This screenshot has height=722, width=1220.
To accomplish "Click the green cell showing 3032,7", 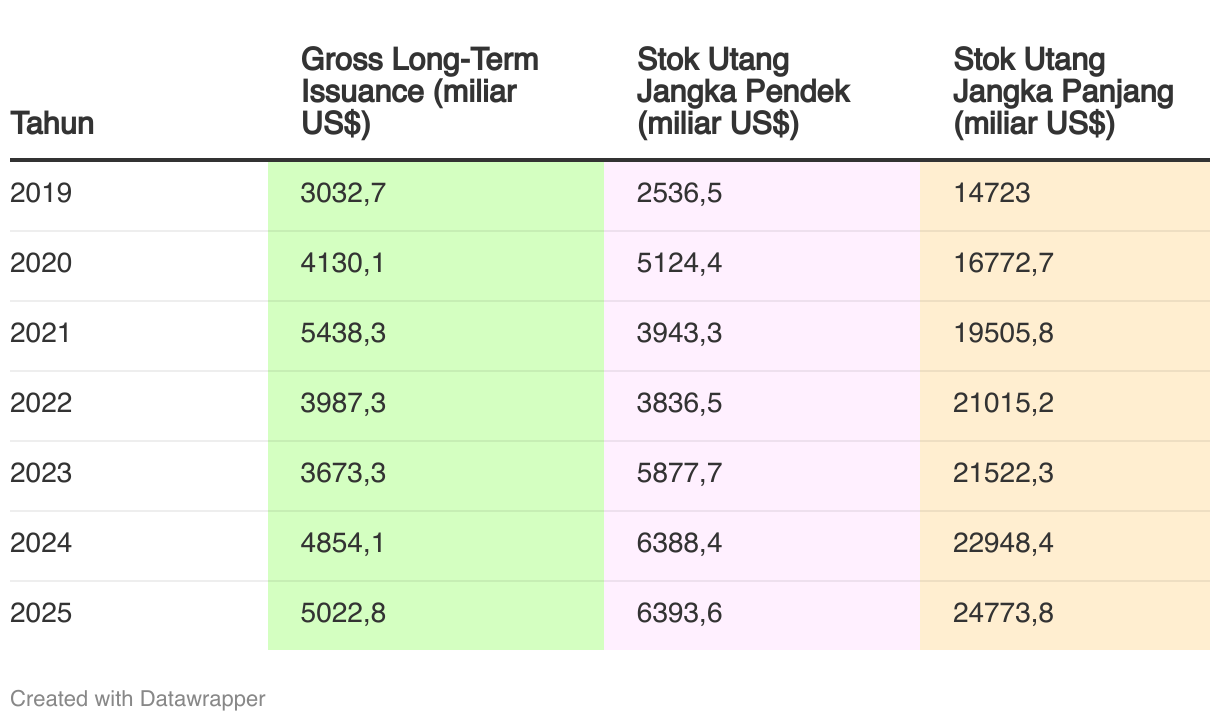I will click(x=343, y=193).
